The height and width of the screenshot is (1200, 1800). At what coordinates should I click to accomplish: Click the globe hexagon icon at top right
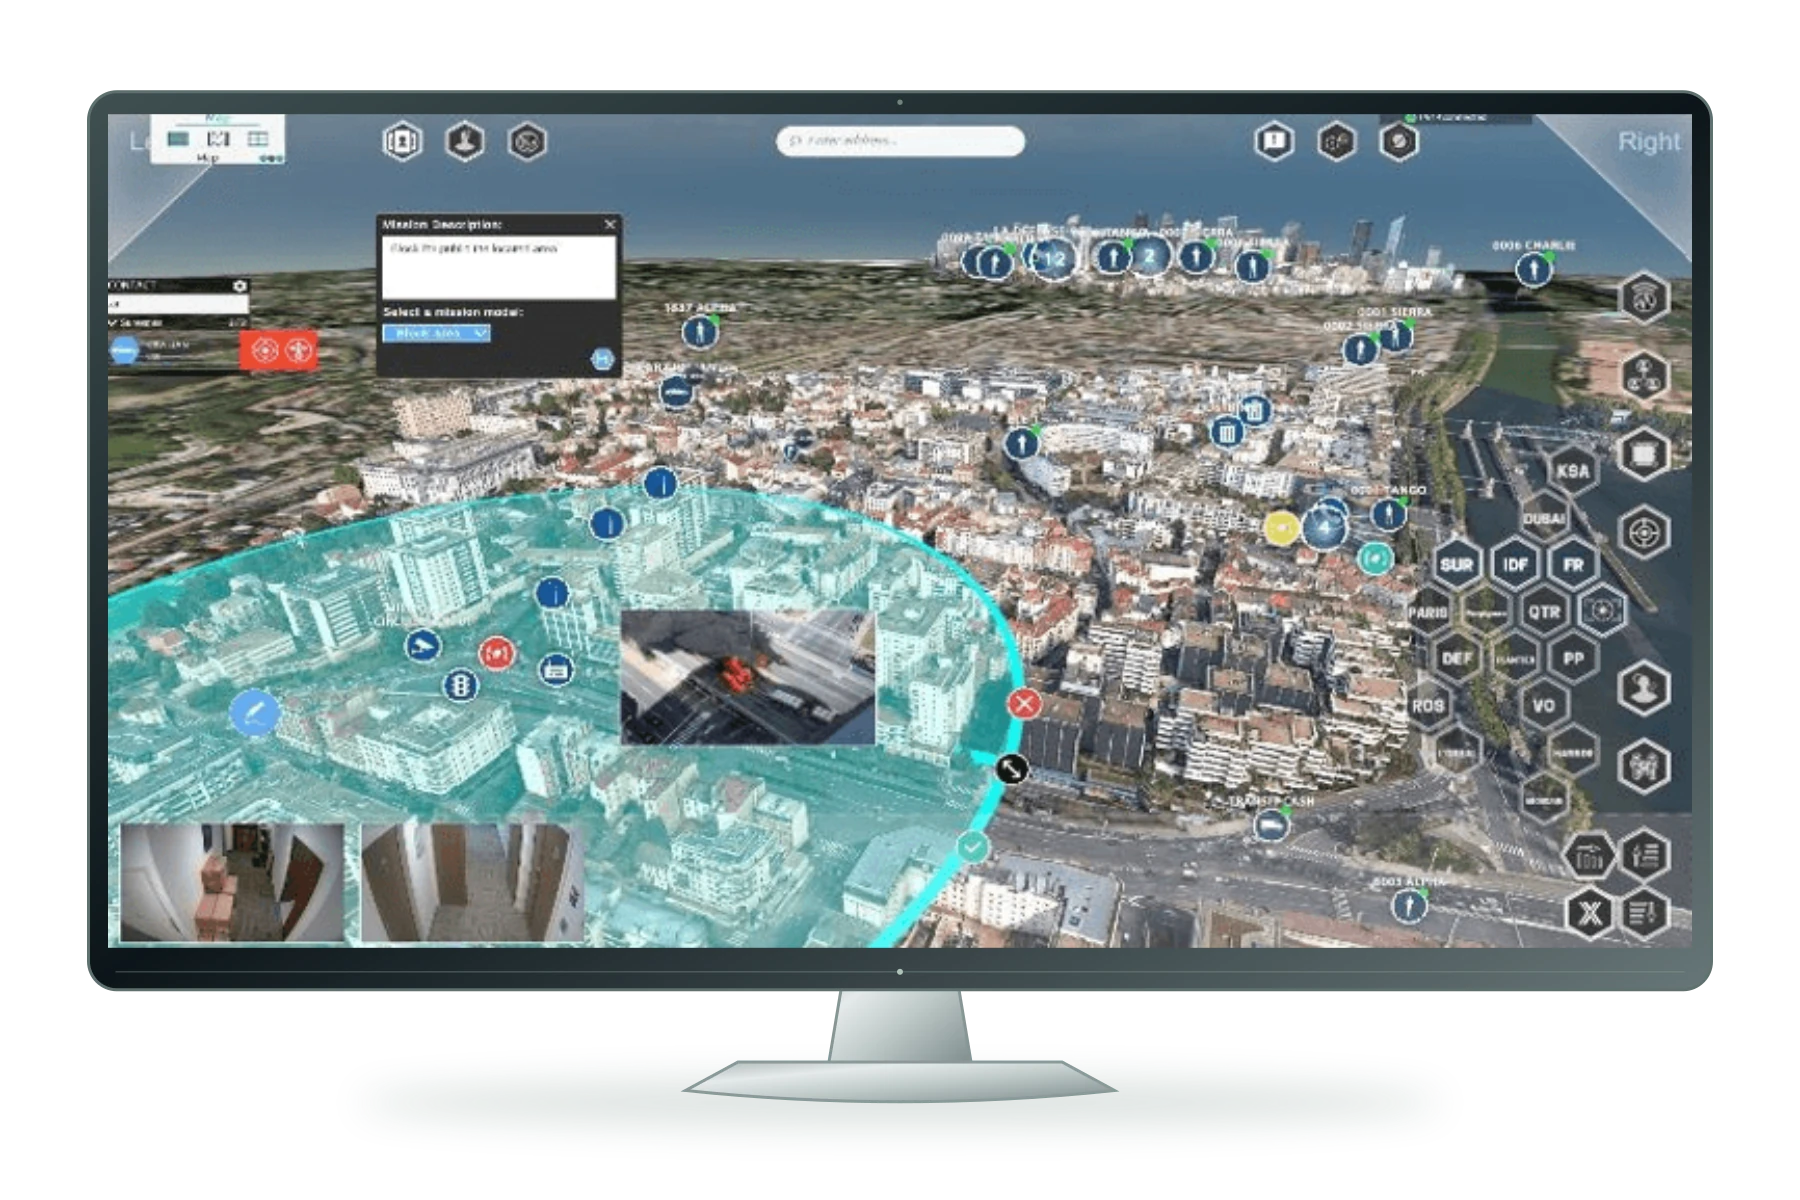pos(1399,141)
